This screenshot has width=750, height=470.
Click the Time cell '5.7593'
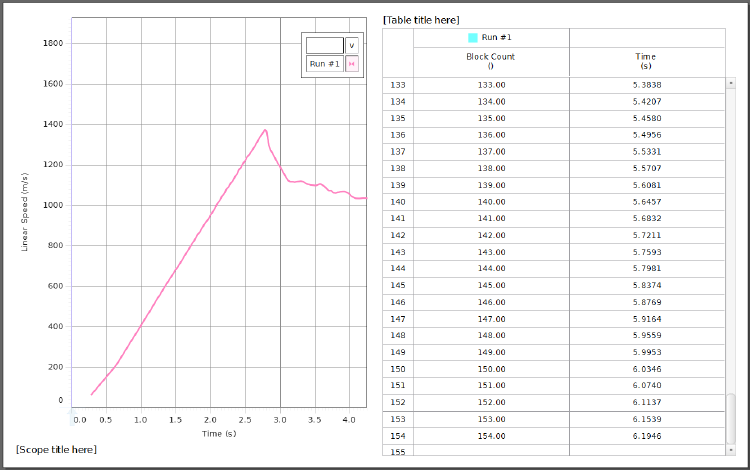tap(647, 252)
